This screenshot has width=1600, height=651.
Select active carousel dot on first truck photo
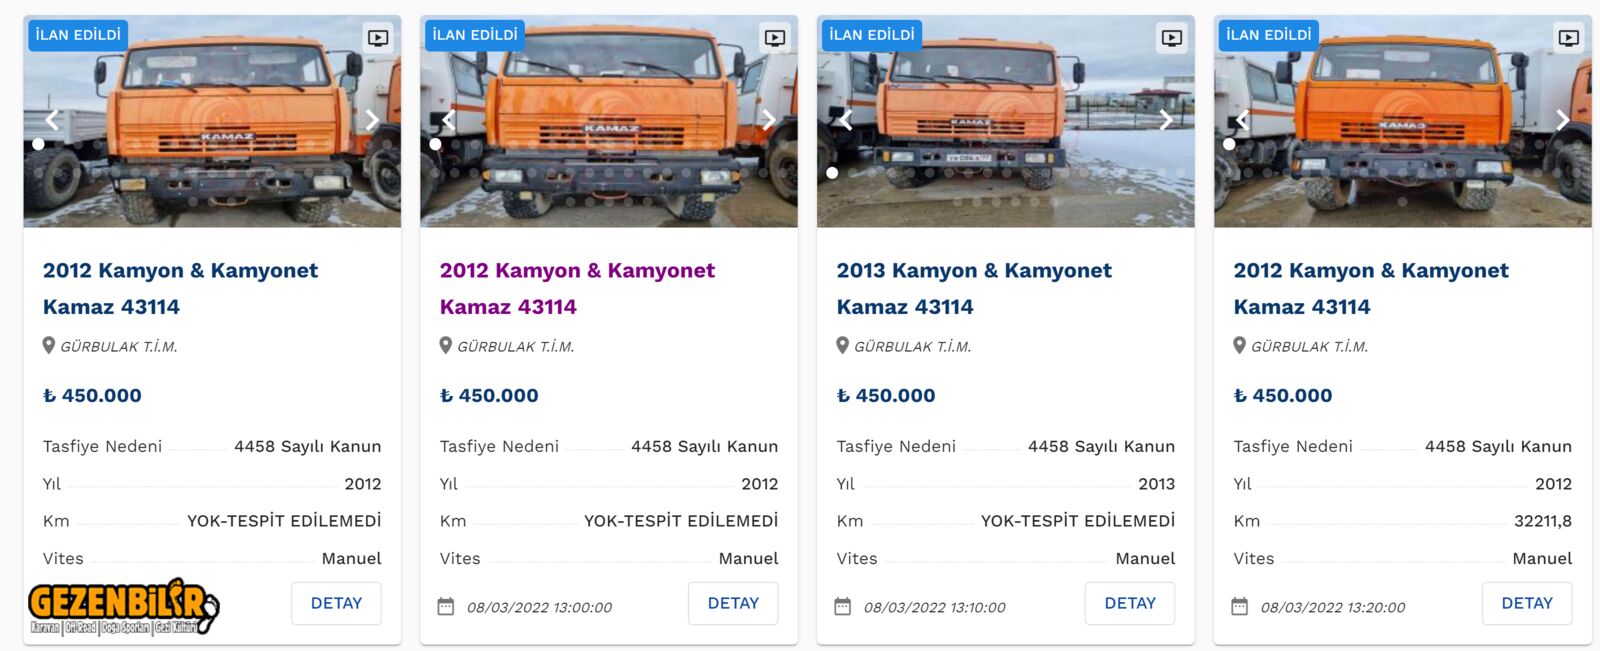point(38,144)
